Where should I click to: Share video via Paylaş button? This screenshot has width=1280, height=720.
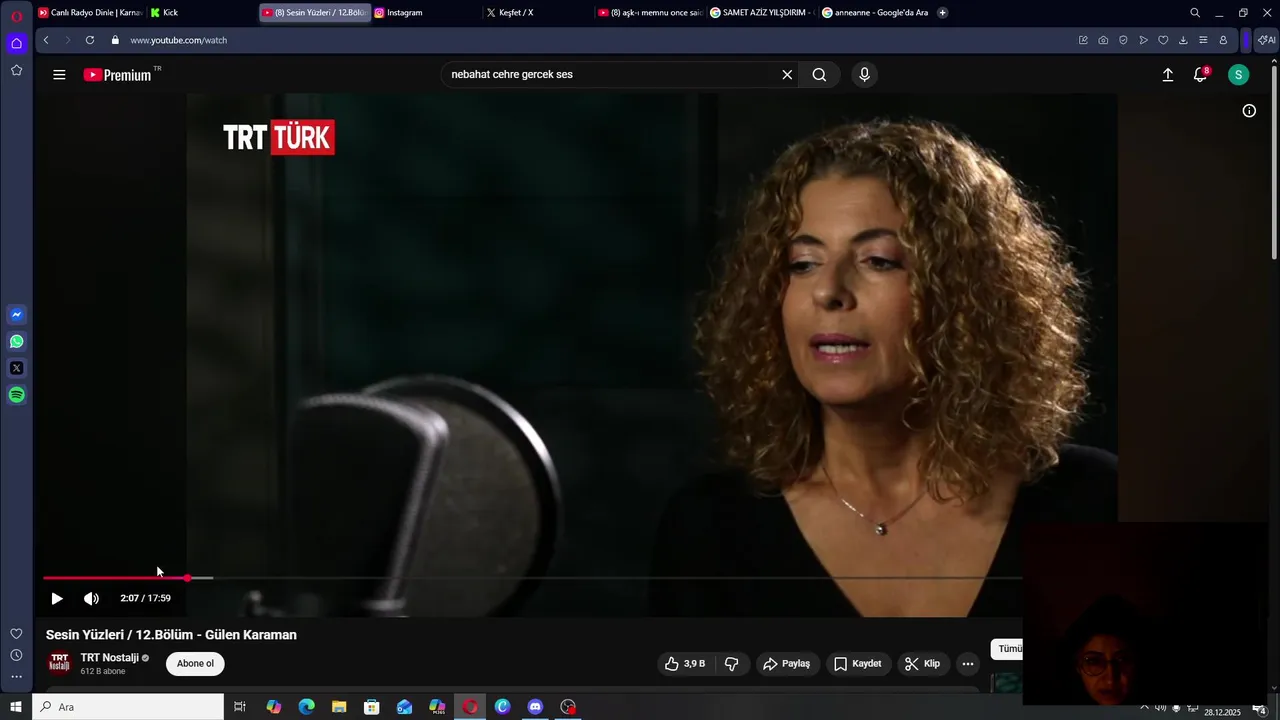click(x=786, y=664)
